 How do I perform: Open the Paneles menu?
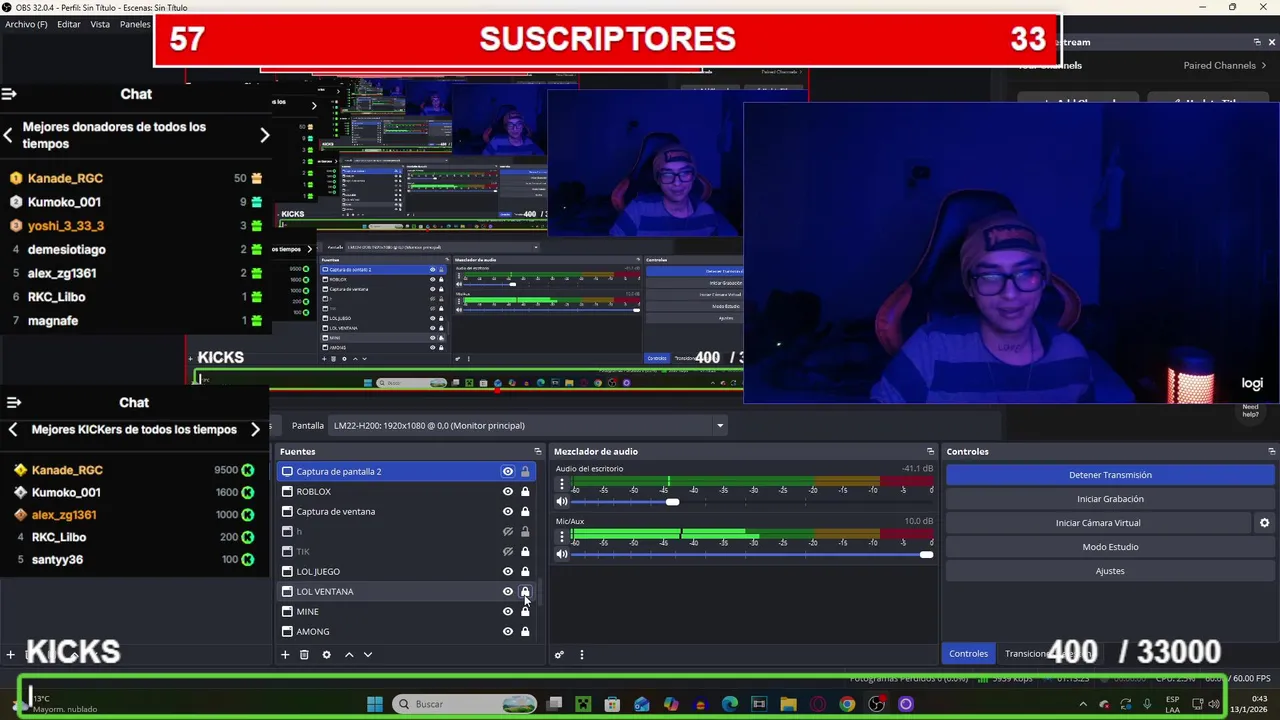pyautogui.click(x=135, y=24)
